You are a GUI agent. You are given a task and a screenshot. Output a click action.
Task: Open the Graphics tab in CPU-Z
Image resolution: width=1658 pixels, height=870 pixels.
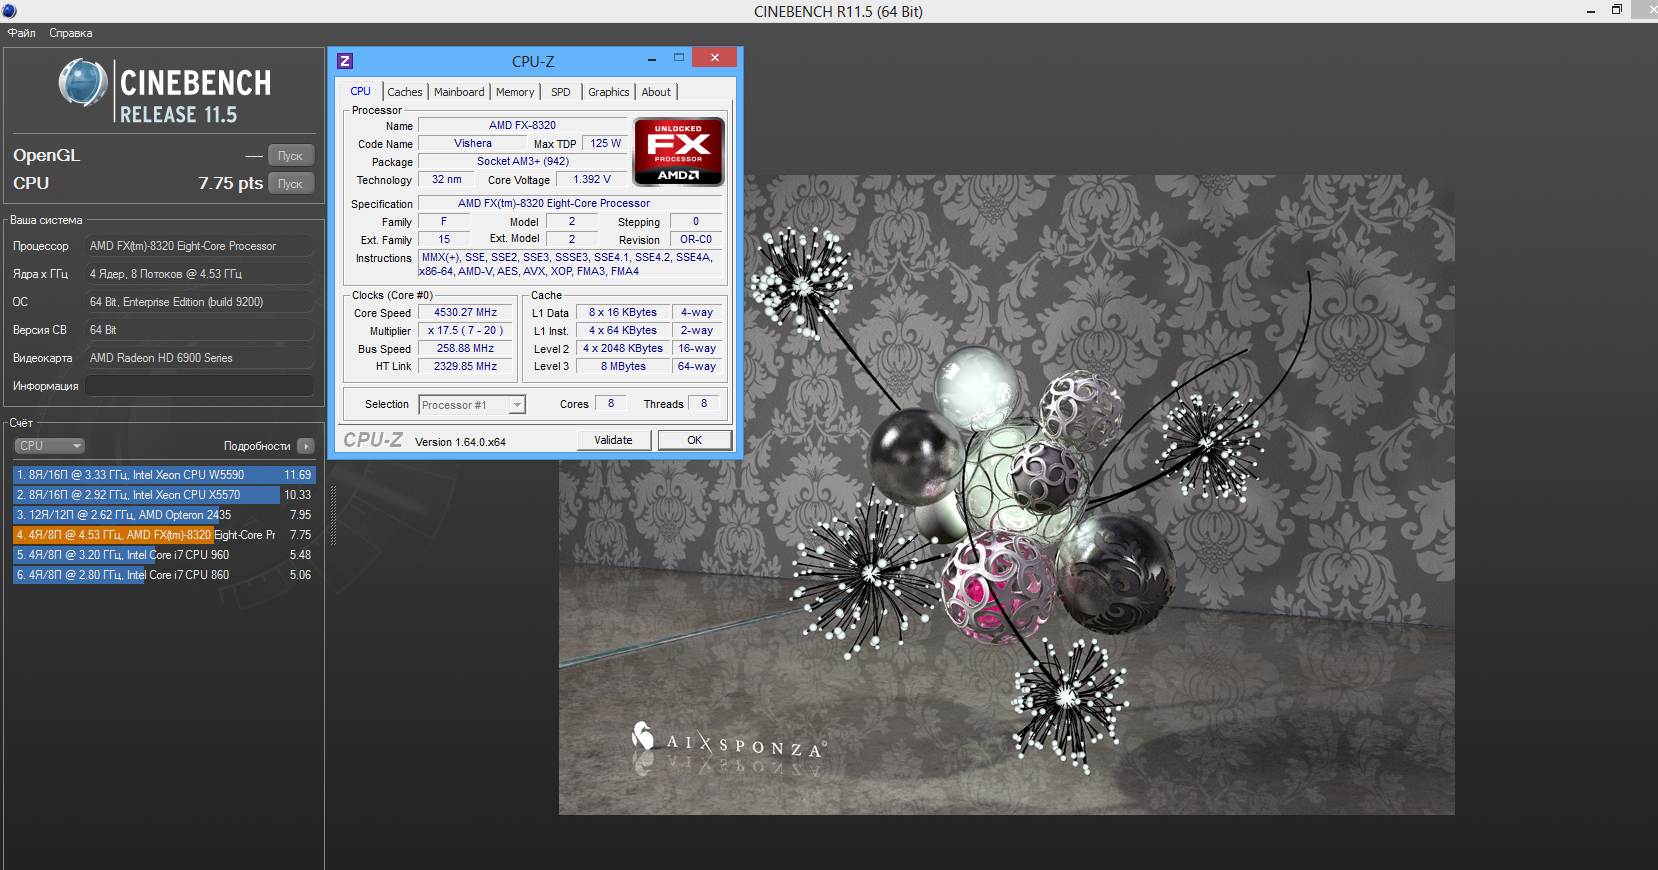[x=609, y=92]
